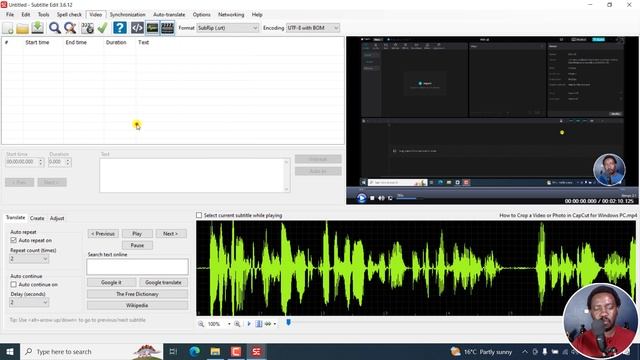Image resolution: width=640 pixels, height=360 pixels.
Task: Launch Microsoft Edge from taskbar
Action: [195, 351]
